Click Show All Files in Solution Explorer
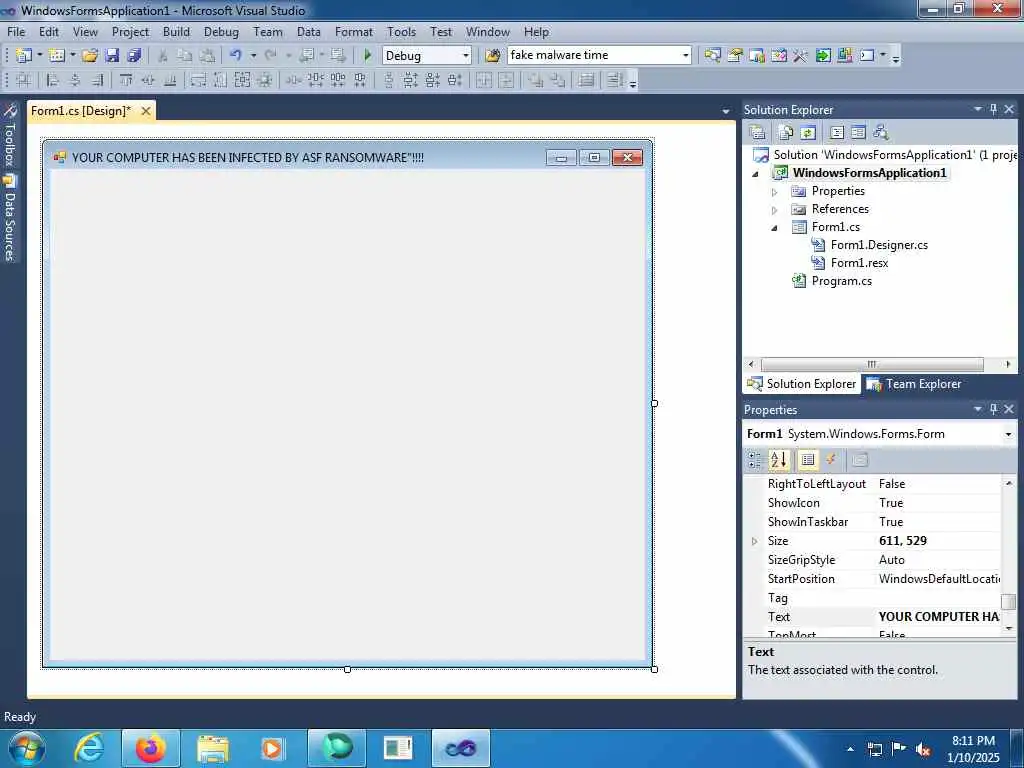The width and height of the screenshot is (1024, 768). click(786, 133)
